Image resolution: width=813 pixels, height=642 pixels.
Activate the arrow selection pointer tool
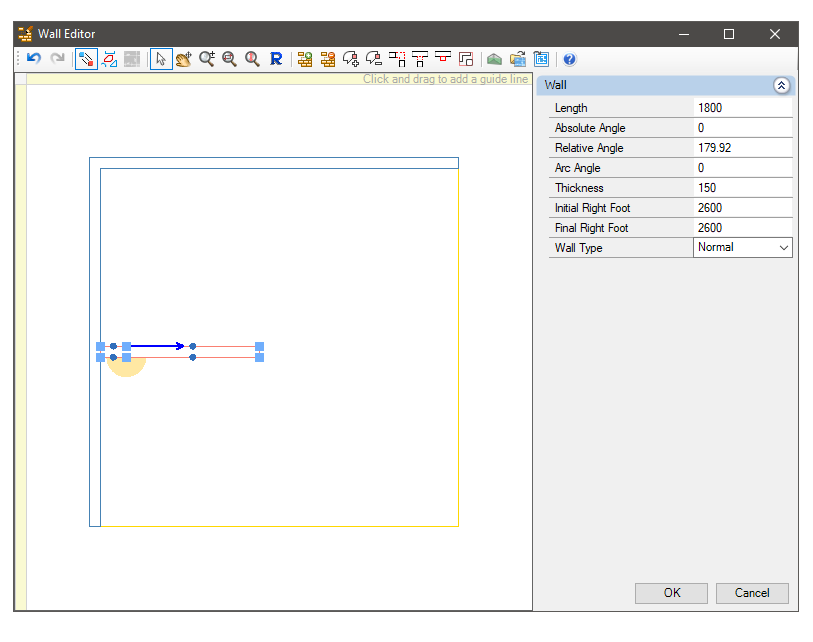[161, 59]
